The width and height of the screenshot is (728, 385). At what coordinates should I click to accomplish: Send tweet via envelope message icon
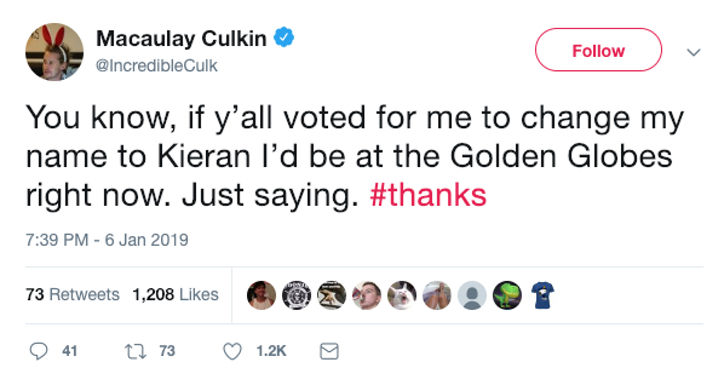(329, 351)
